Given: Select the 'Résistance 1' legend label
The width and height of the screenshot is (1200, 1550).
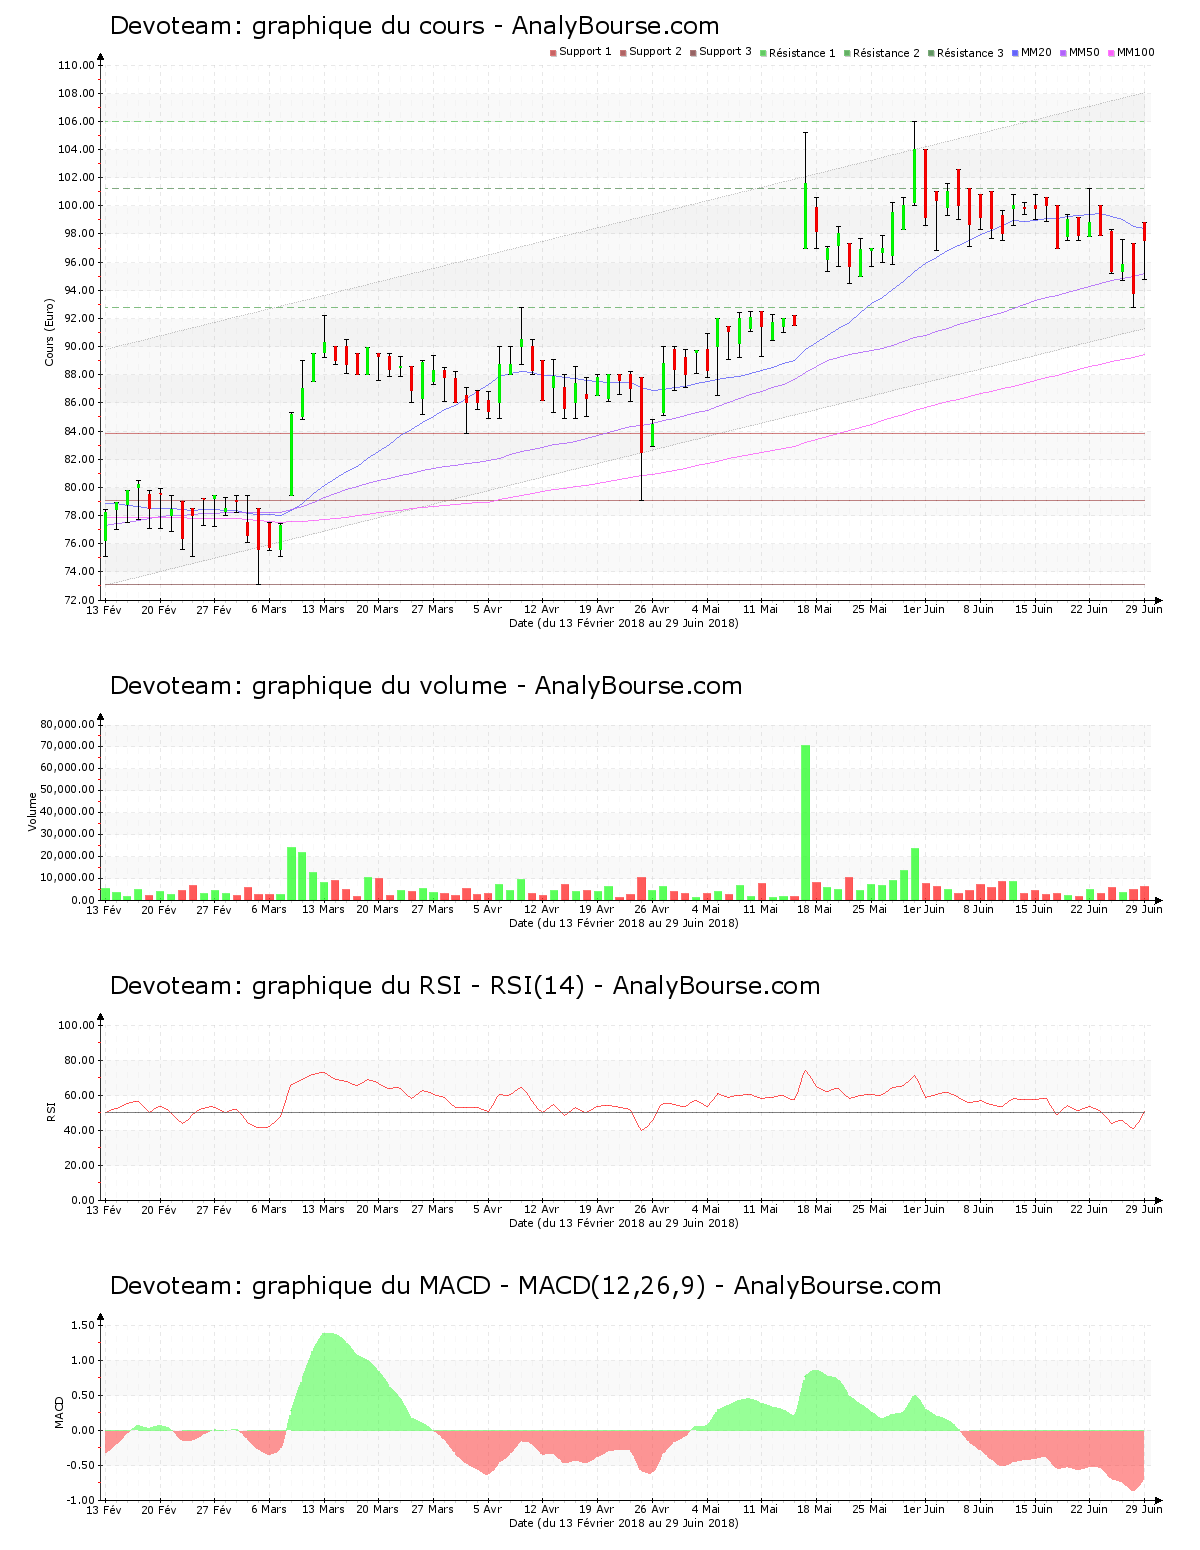Looking at the screenshot, I should click(x=802, y=53).
